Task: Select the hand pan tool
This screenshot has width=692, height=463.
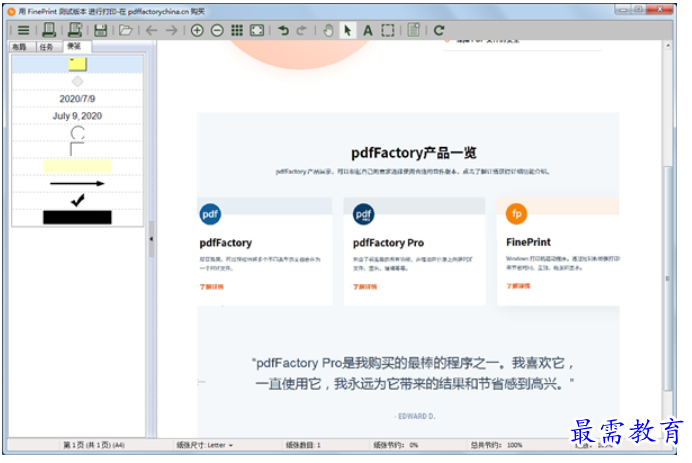Action: click(x=328, y=30)
